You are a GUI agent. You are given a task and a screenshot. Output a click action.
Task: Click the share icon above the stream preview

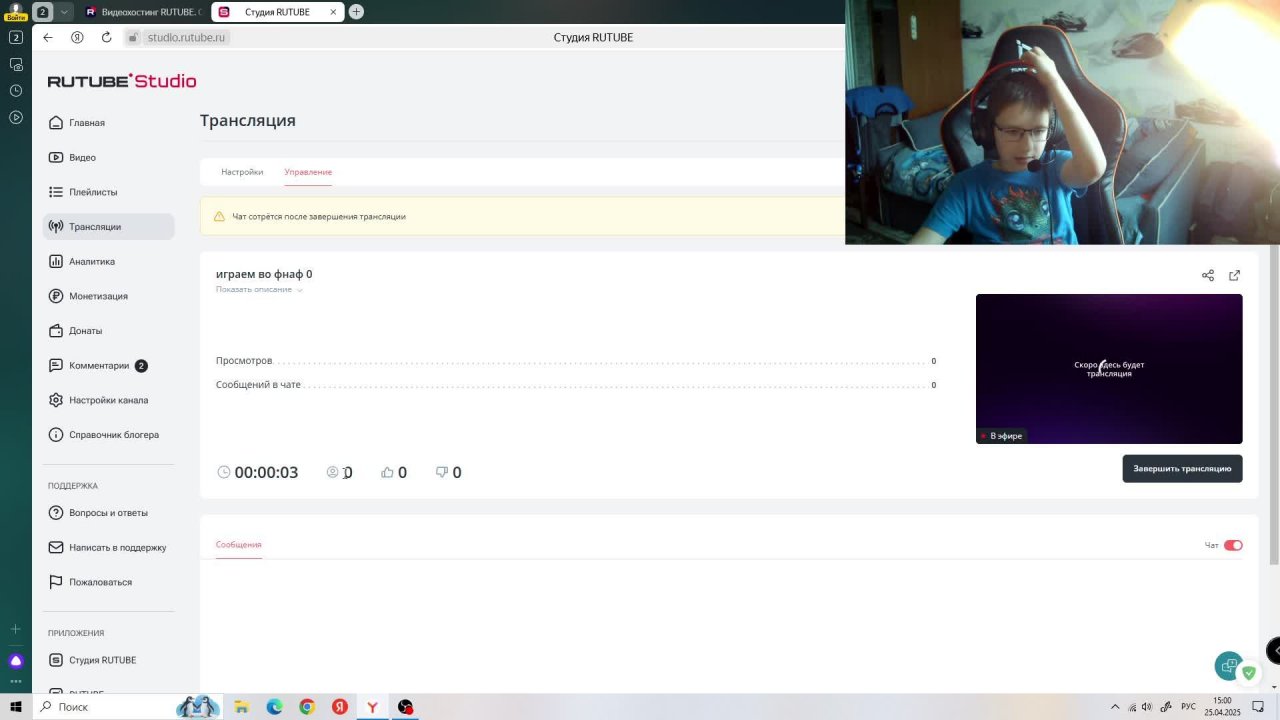click(1208, 275)
